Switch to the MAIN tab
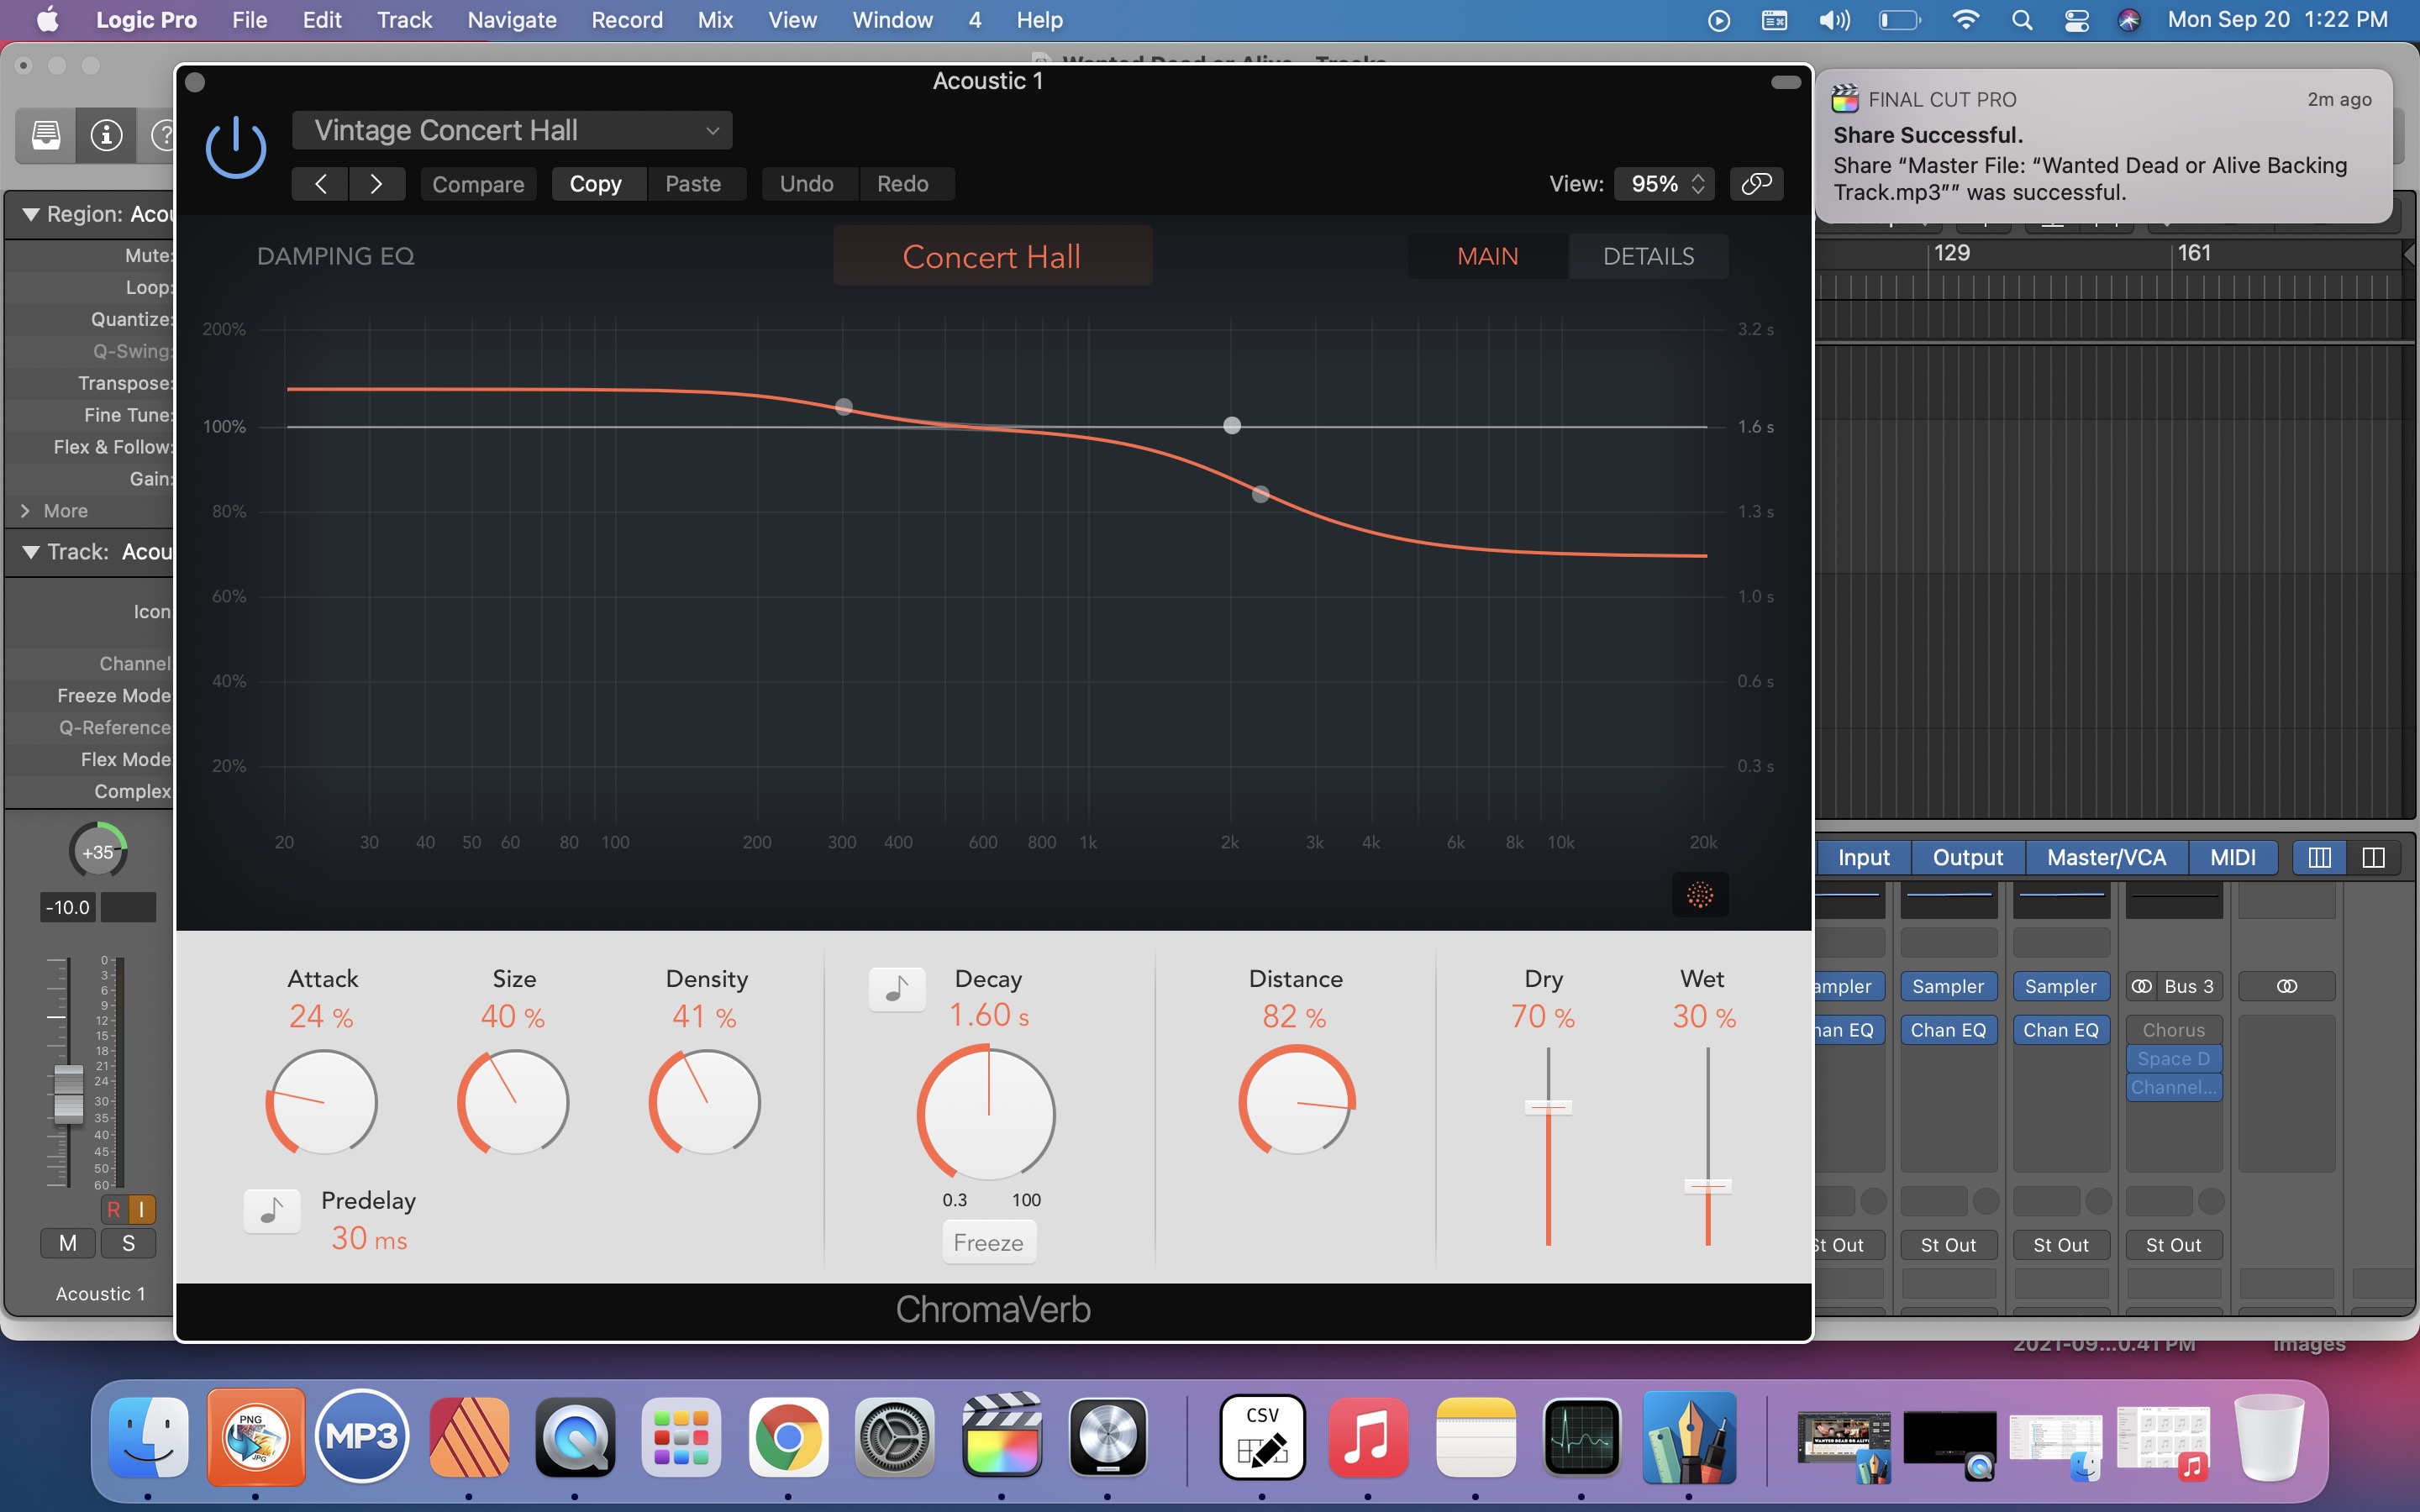 coord(1487,256)
